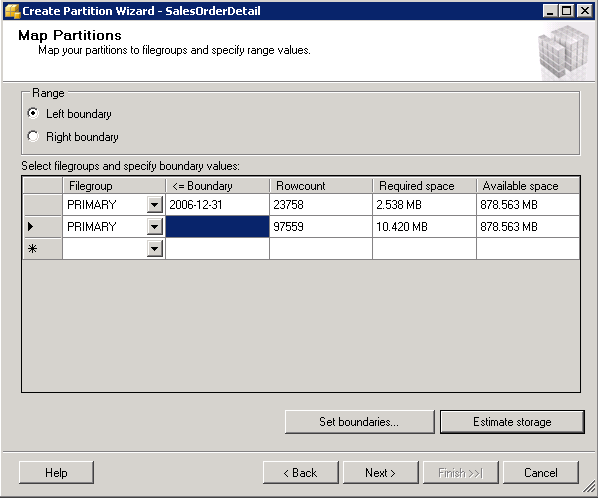The width and height of the screenshot is (598, 498).
Task: Minimize the Create Partition Wizard window
Action: (550, 11)
